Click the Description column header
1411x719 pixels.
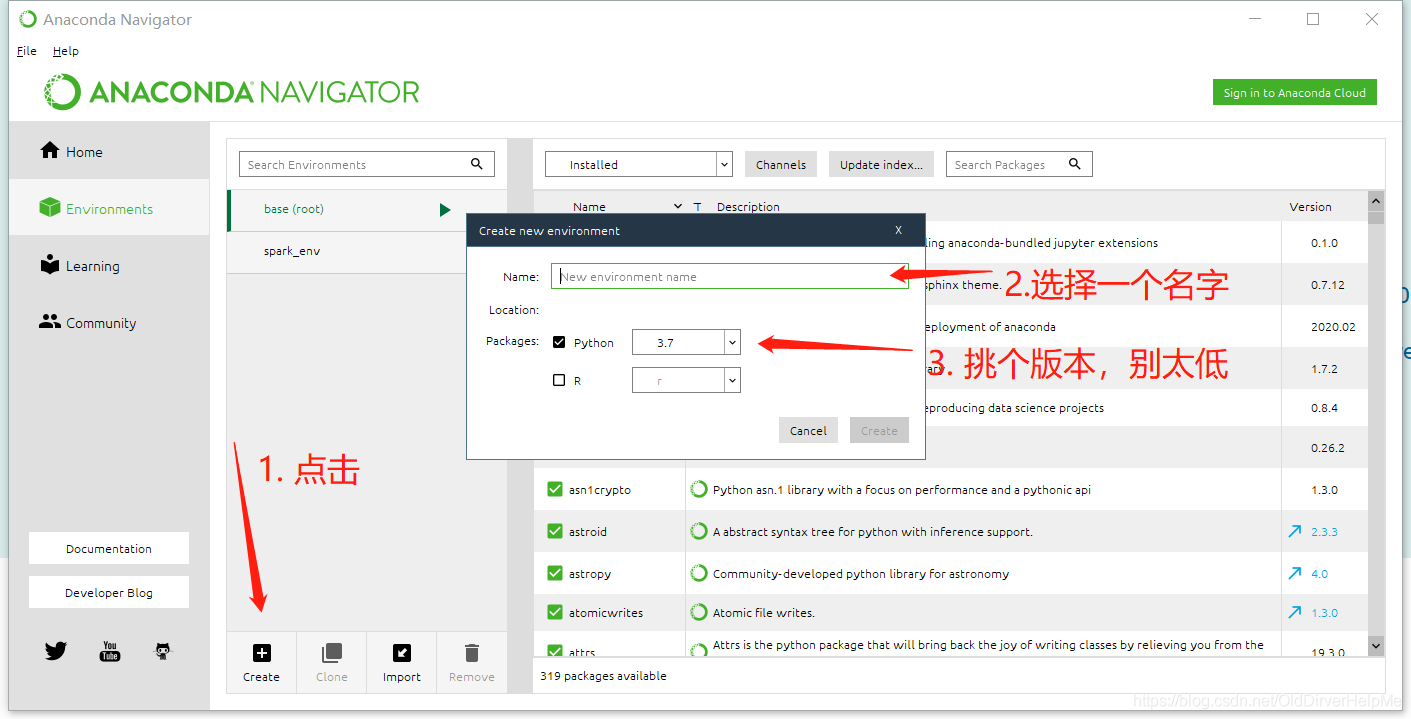pyautogui.click(x=748, y=207)
